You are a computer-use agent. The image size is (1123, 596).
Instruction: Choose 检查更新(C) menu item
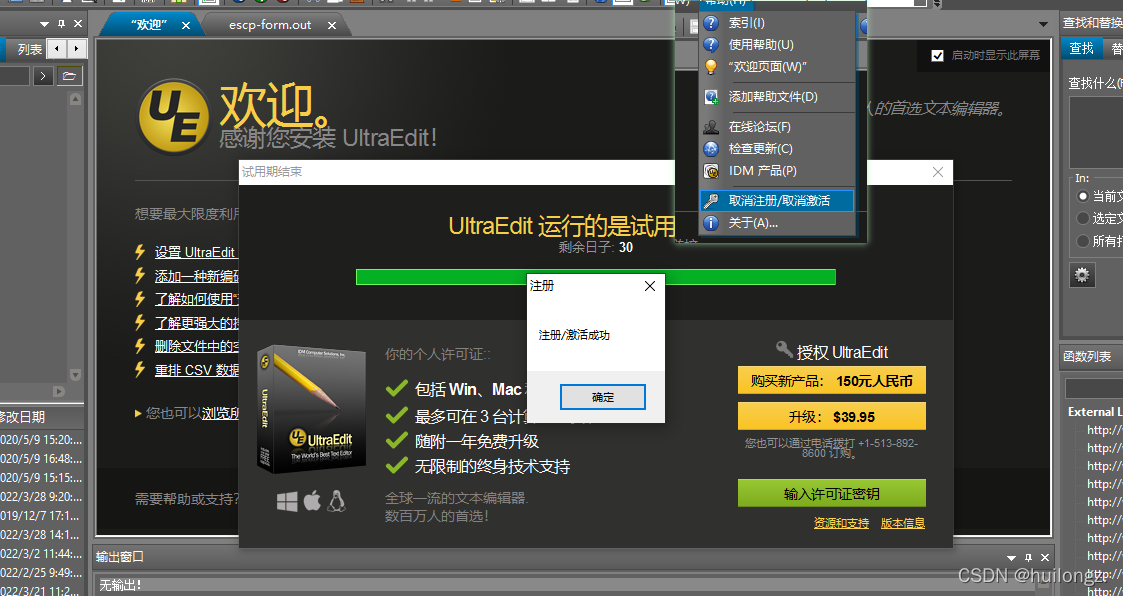pos(776,149)
